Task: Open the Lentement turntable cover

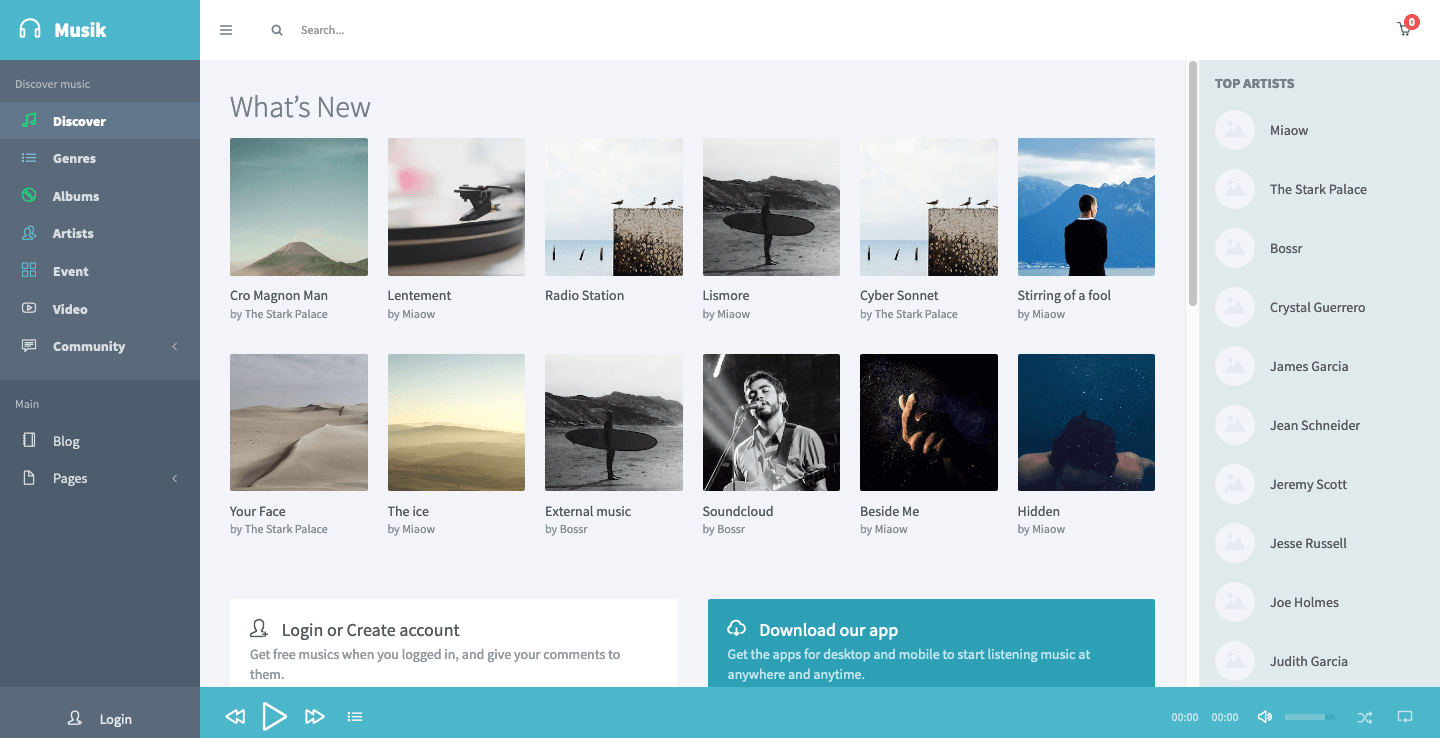Action: (x=456, y=207)
